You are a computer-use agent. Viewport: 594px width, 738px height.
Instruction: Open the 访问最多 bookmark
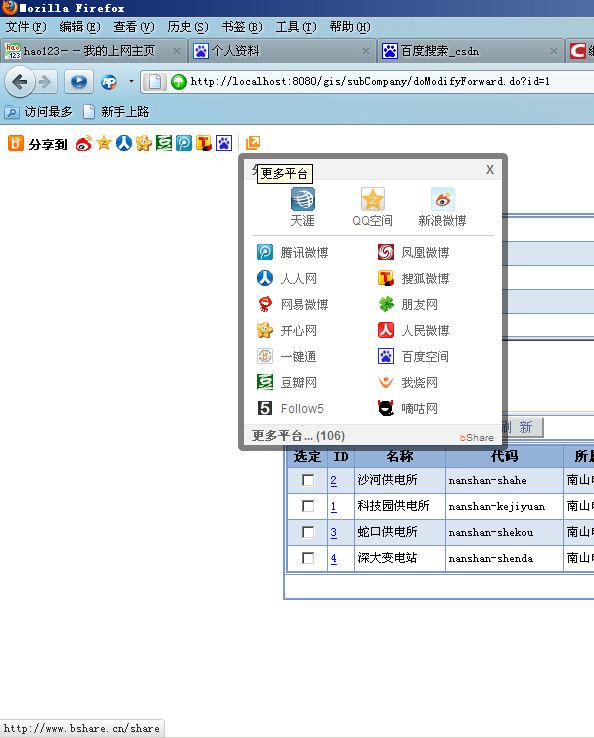[39, 112]
